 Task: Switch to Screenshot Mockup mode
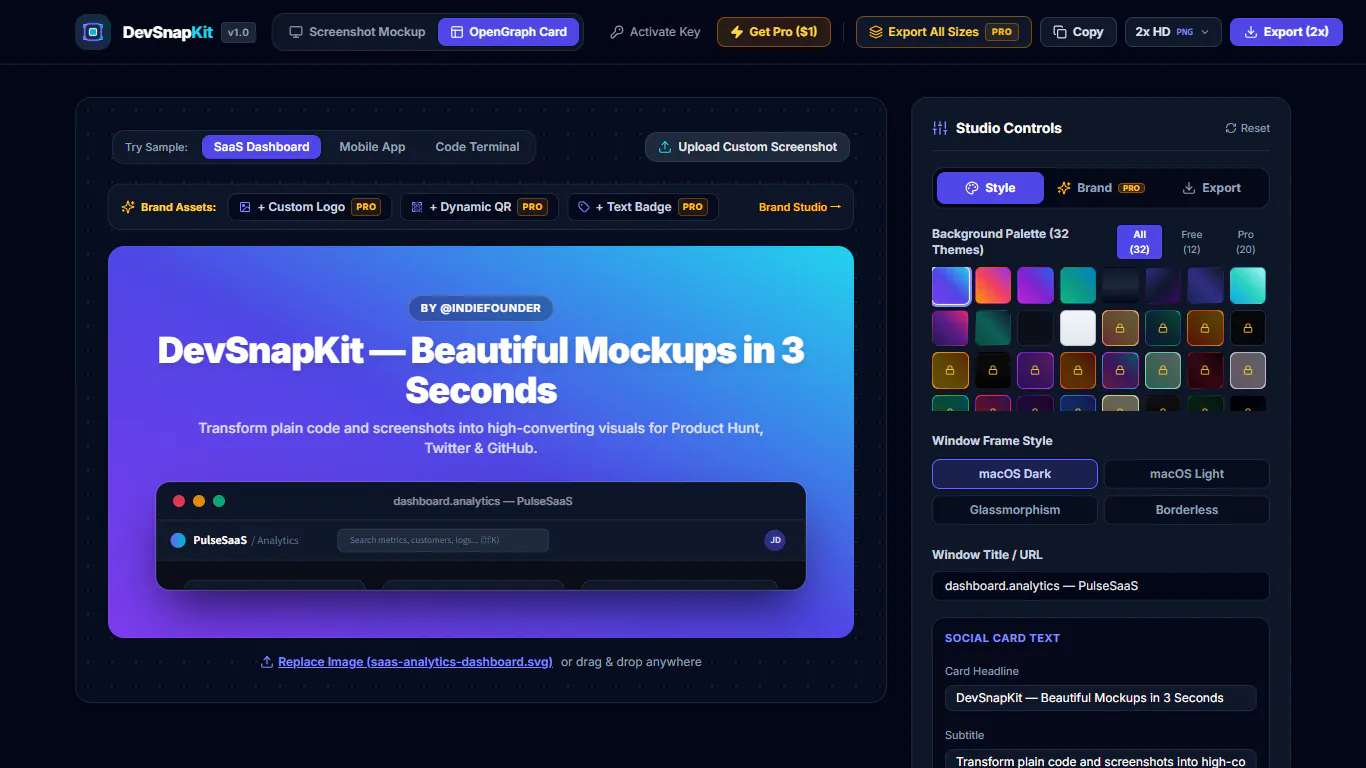(357, 32)
